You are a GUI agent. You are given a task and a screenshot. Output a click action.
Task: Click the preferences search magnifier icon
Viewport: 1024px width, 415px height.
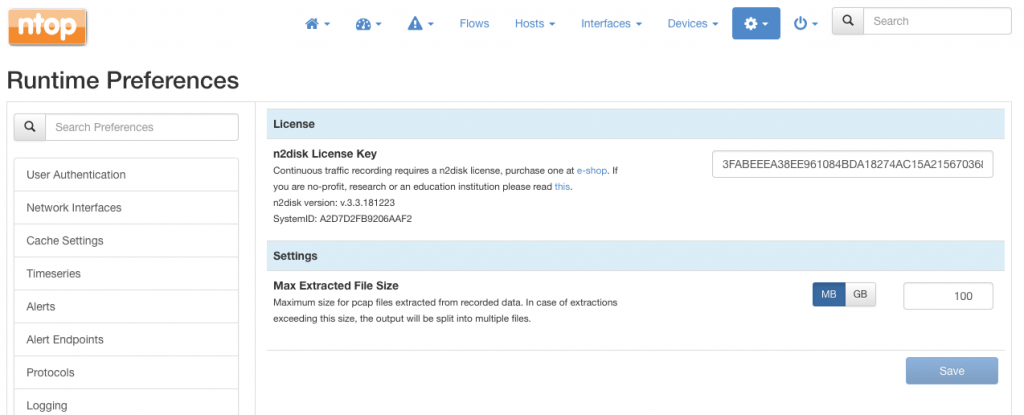pyautogui.click(x=30, y=127)
